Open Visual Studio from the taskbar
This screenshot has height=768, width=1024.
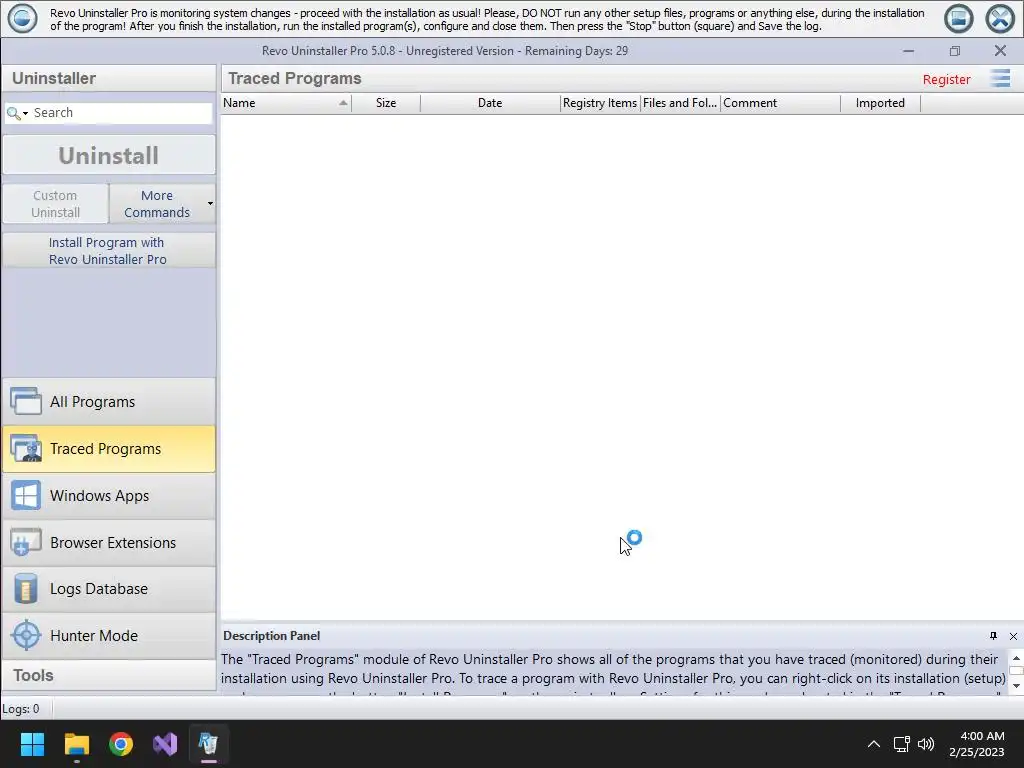(165, 744)
